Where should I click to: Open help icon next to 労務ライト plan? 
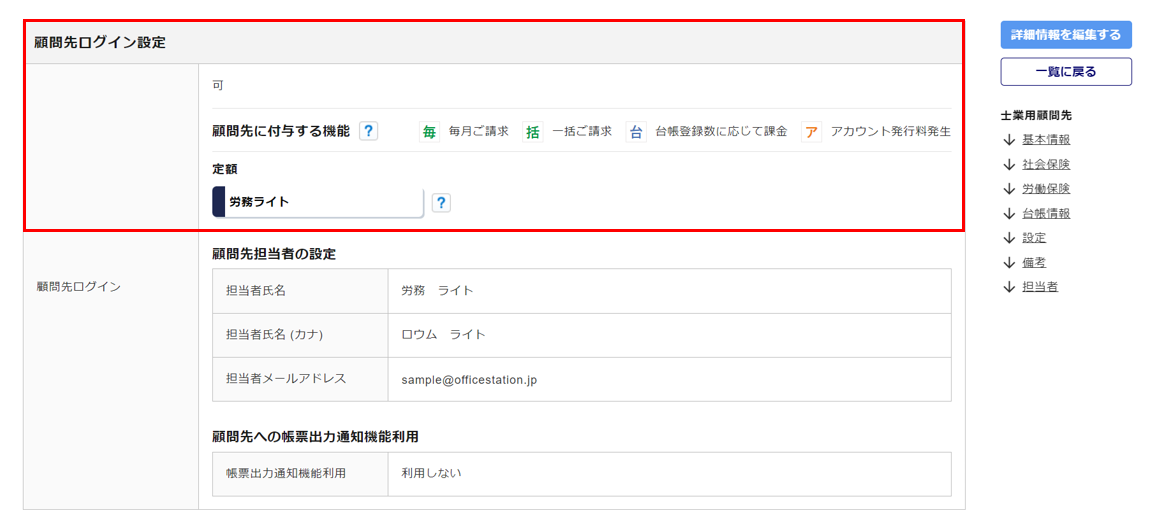tap(441, 203)
